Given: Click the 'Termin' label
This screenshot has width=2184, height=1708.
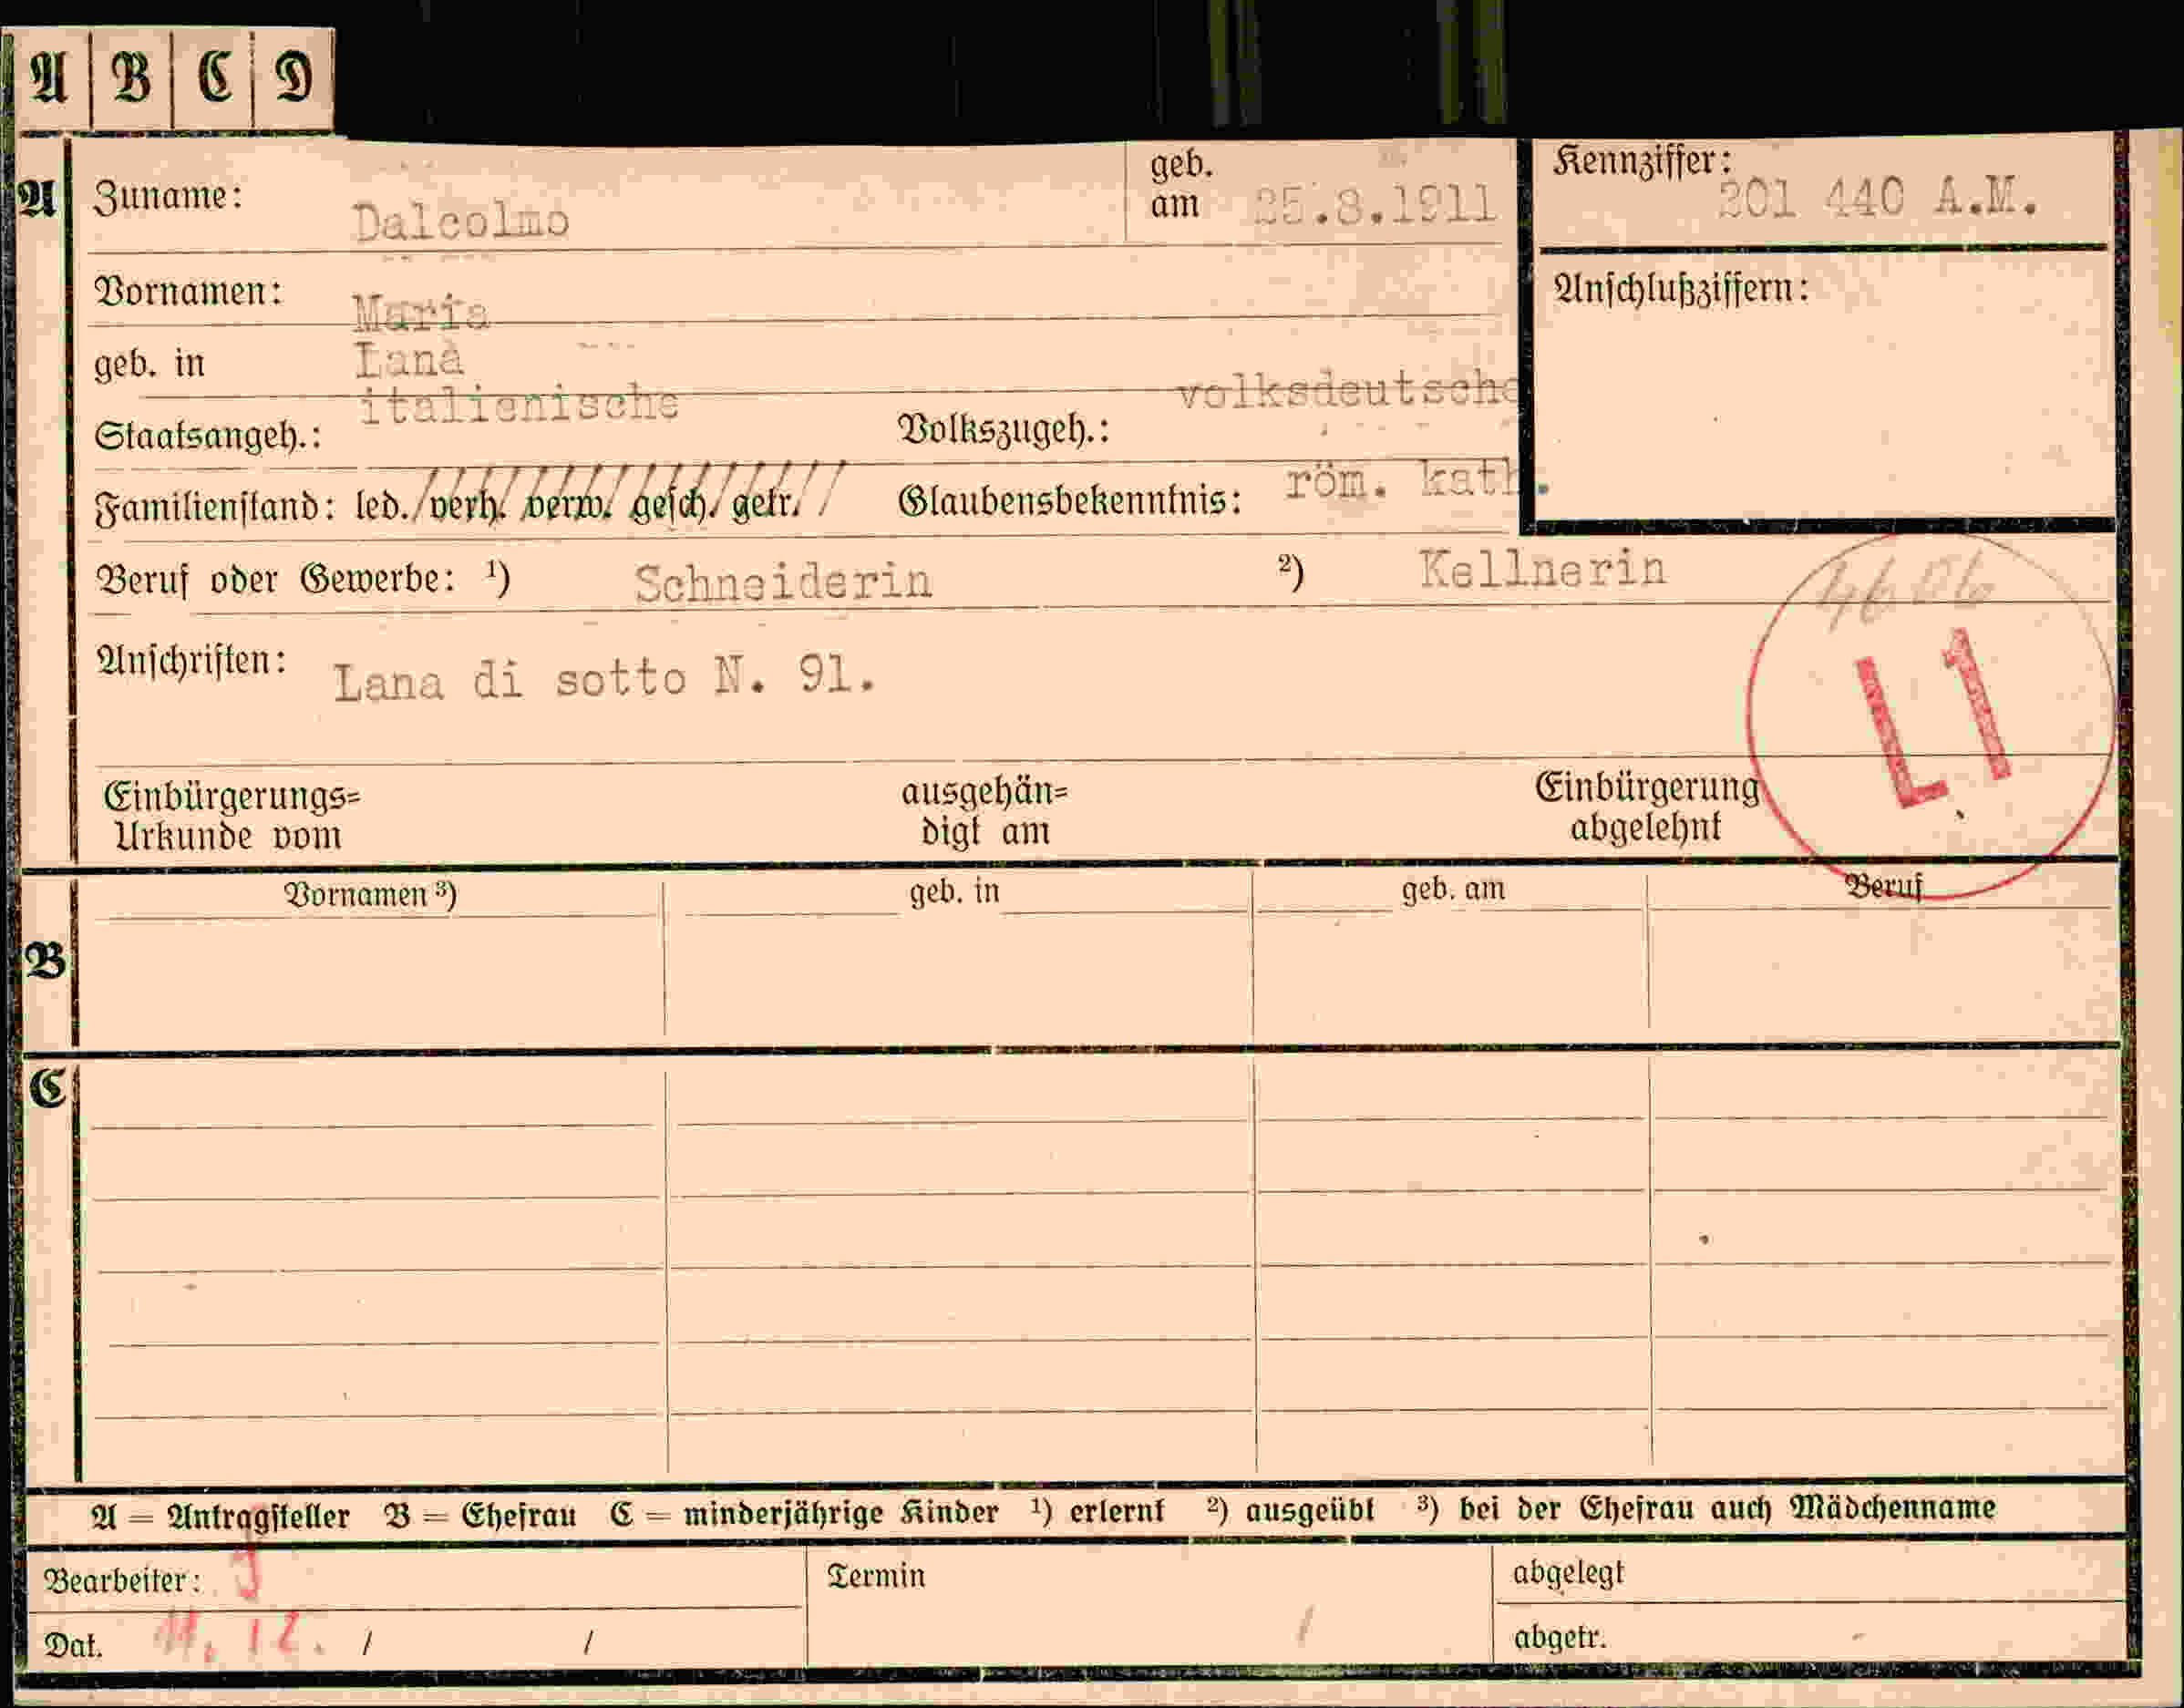Looking at the screenshot, I should tap(876, 1577).
